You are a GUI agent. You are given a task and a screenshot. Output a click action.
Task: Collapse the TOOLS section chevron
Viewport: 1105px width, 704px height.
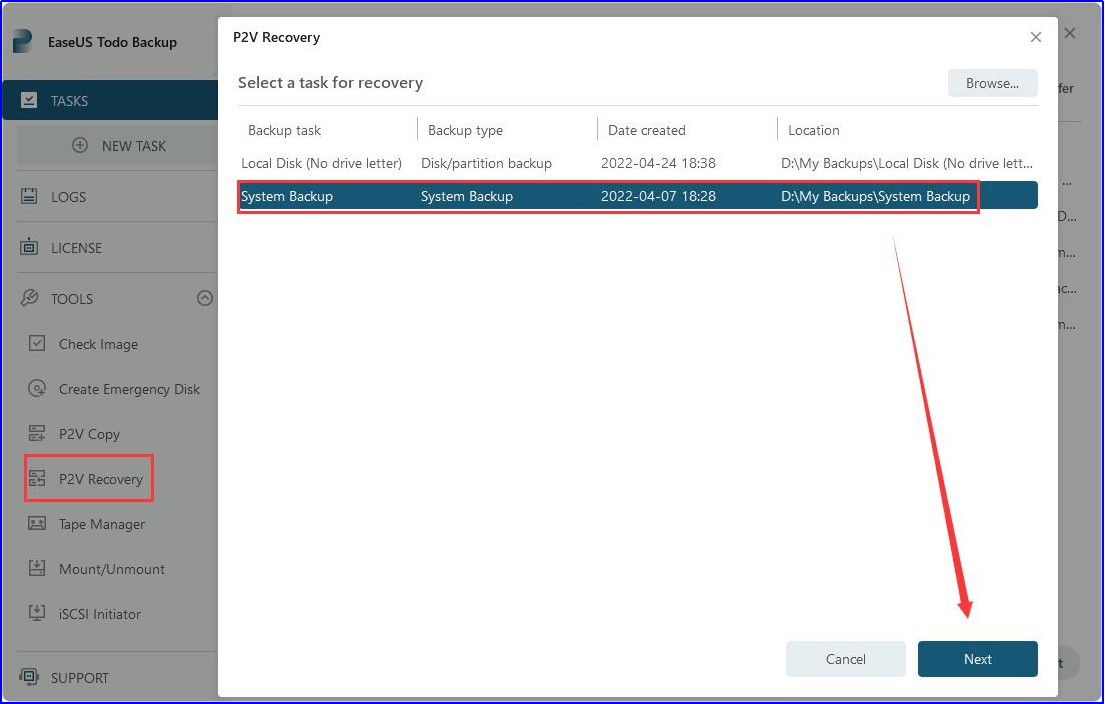tap(204, 298)
